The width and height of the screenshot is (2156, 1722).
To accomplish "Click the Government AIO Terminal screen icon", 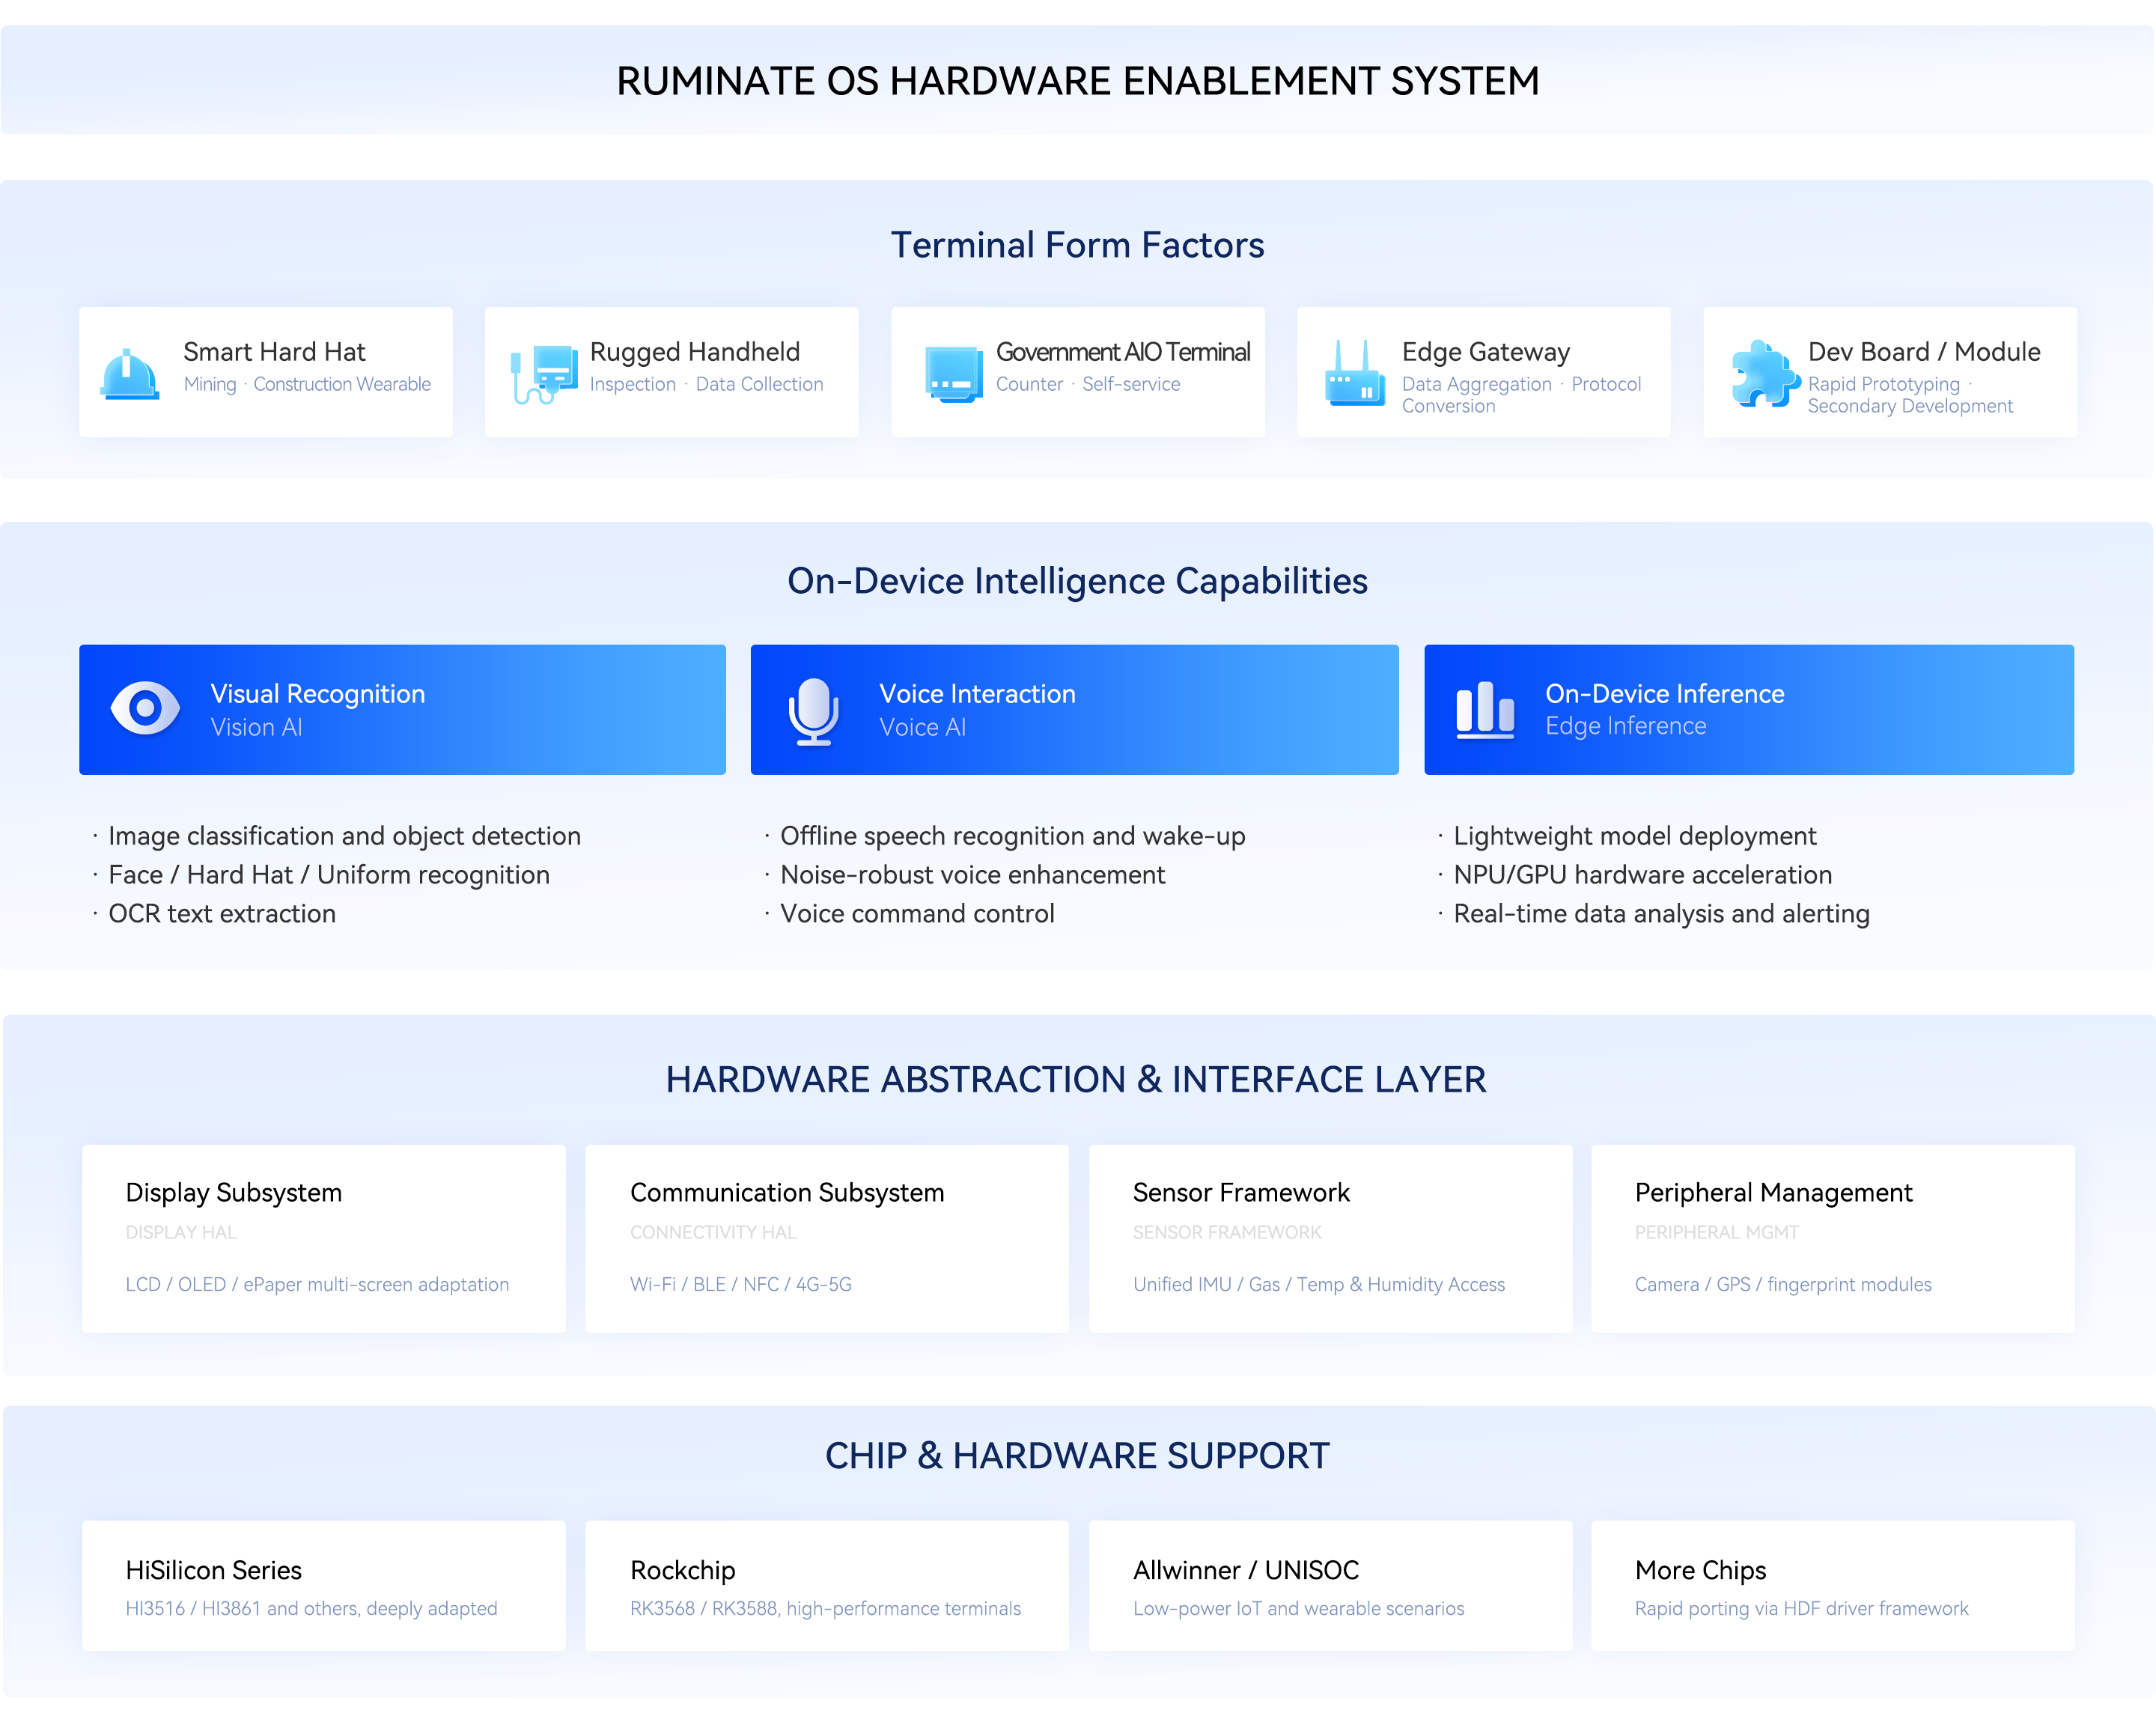I will tap(954, 374).
